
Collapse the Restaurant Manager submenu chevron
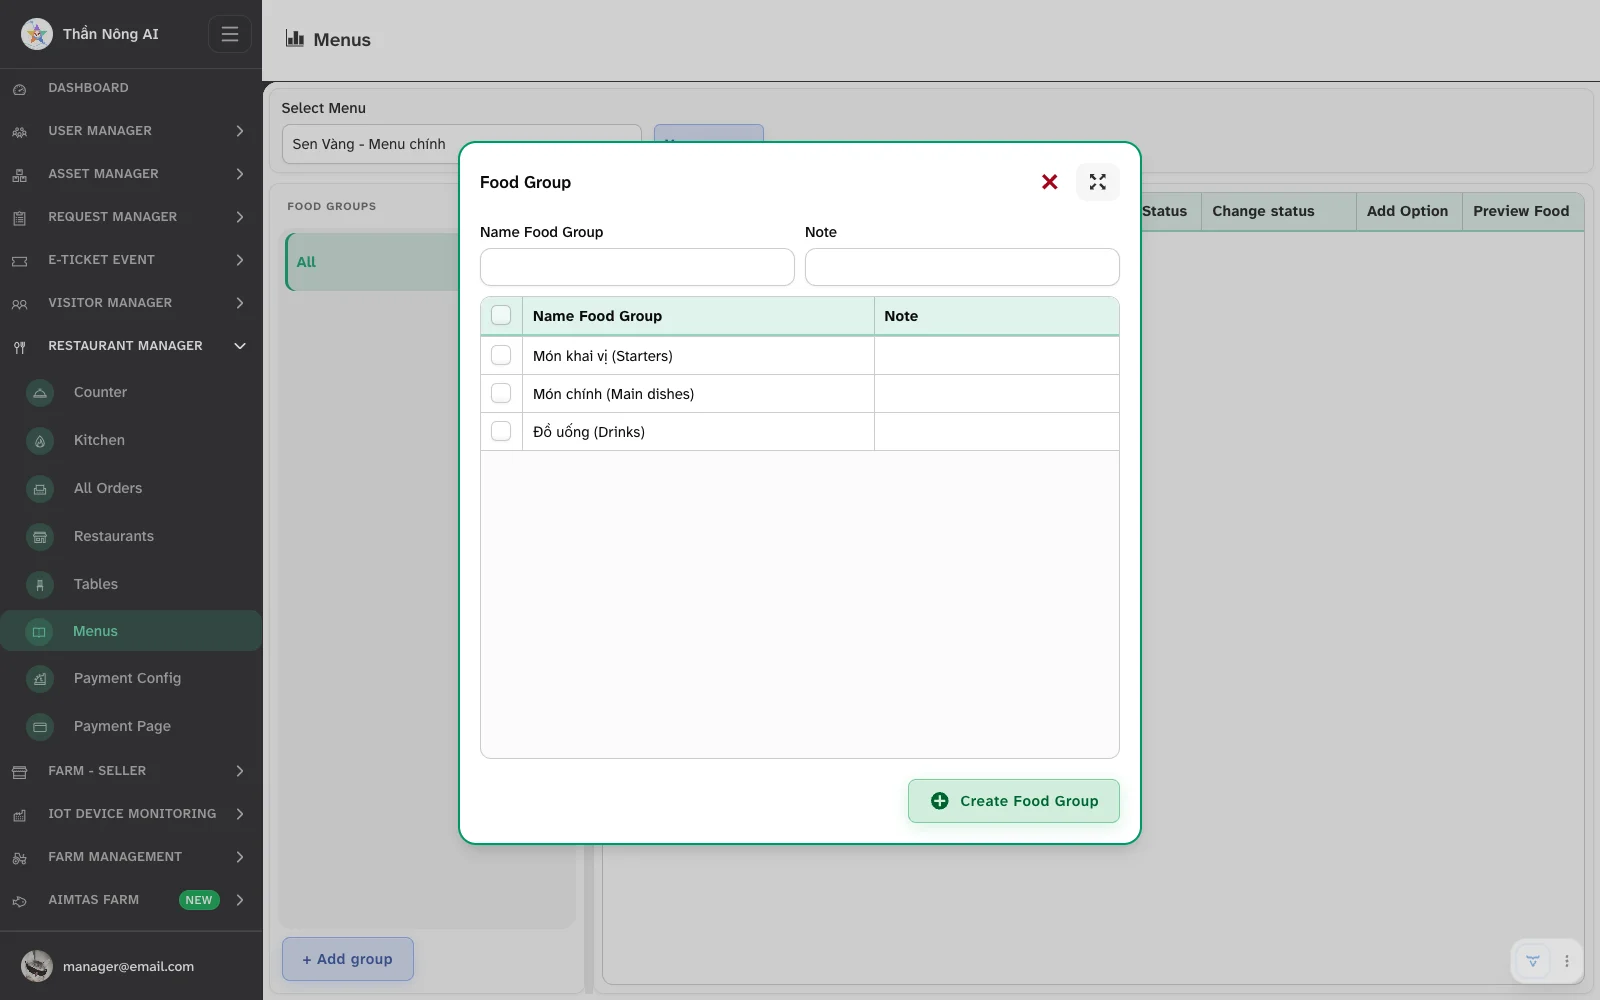coord(240,346)
